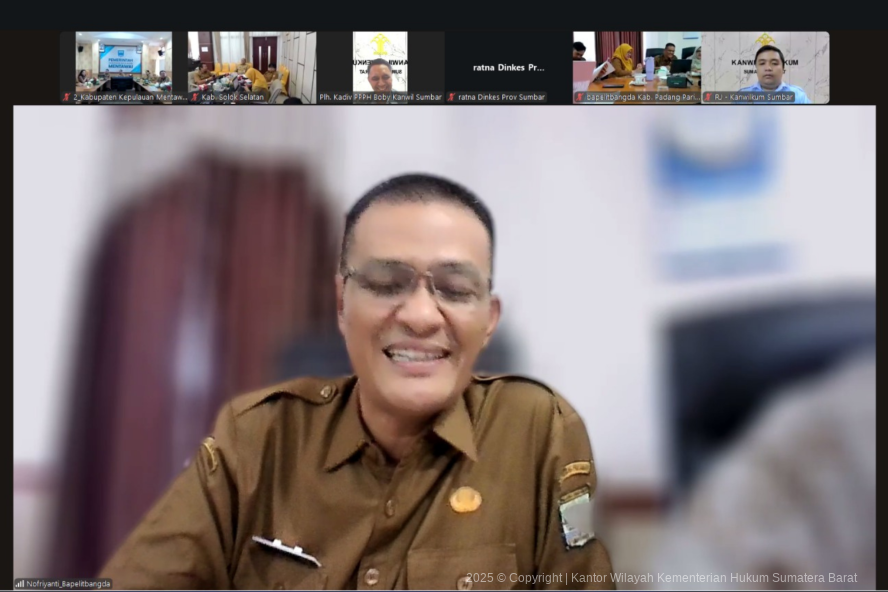This screenshot has width=888, height=592.
Task: Click the 'ratna Dinkes Prov Sumbar' bottom name label
Action: click(x=502, y=98)
